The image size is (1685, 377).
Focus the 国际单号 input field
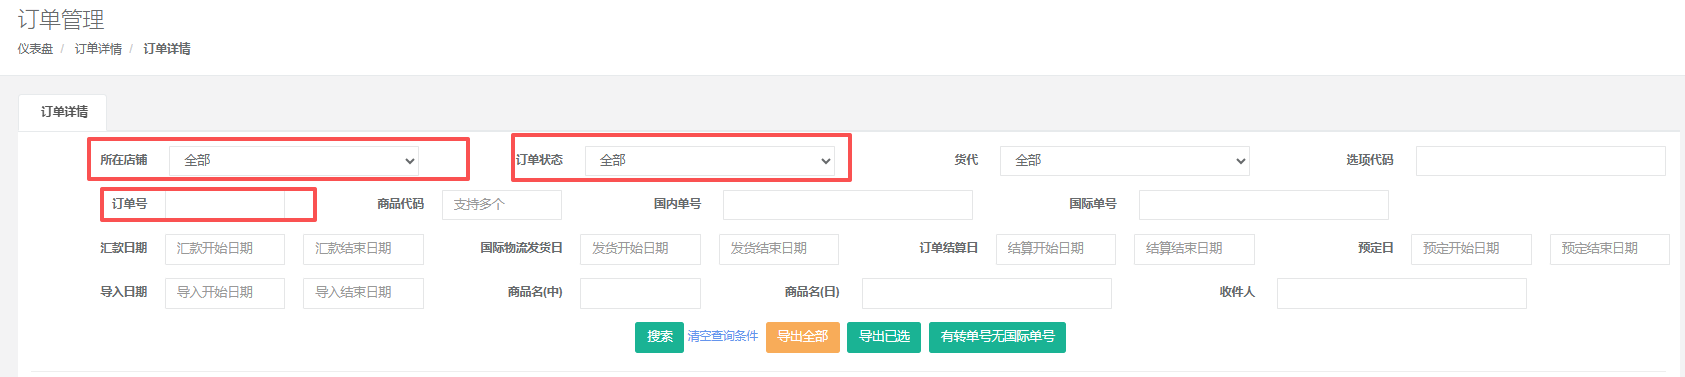(x=1264, y=204)
